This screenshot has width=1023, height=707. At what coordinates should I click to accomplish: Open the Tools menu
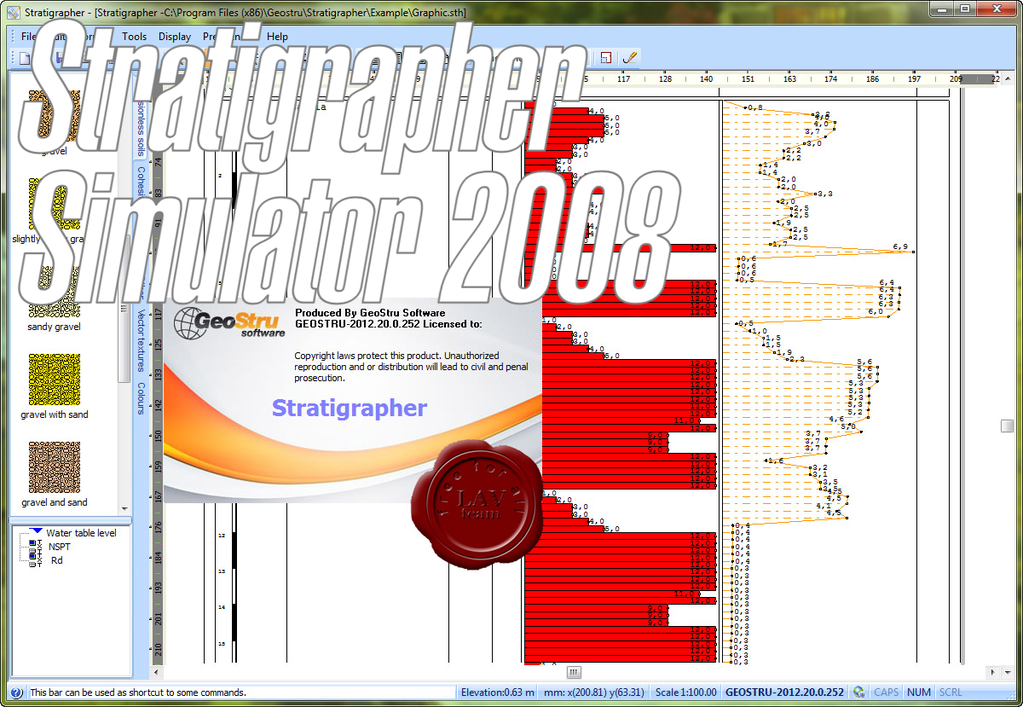click(x=134, y=37)
